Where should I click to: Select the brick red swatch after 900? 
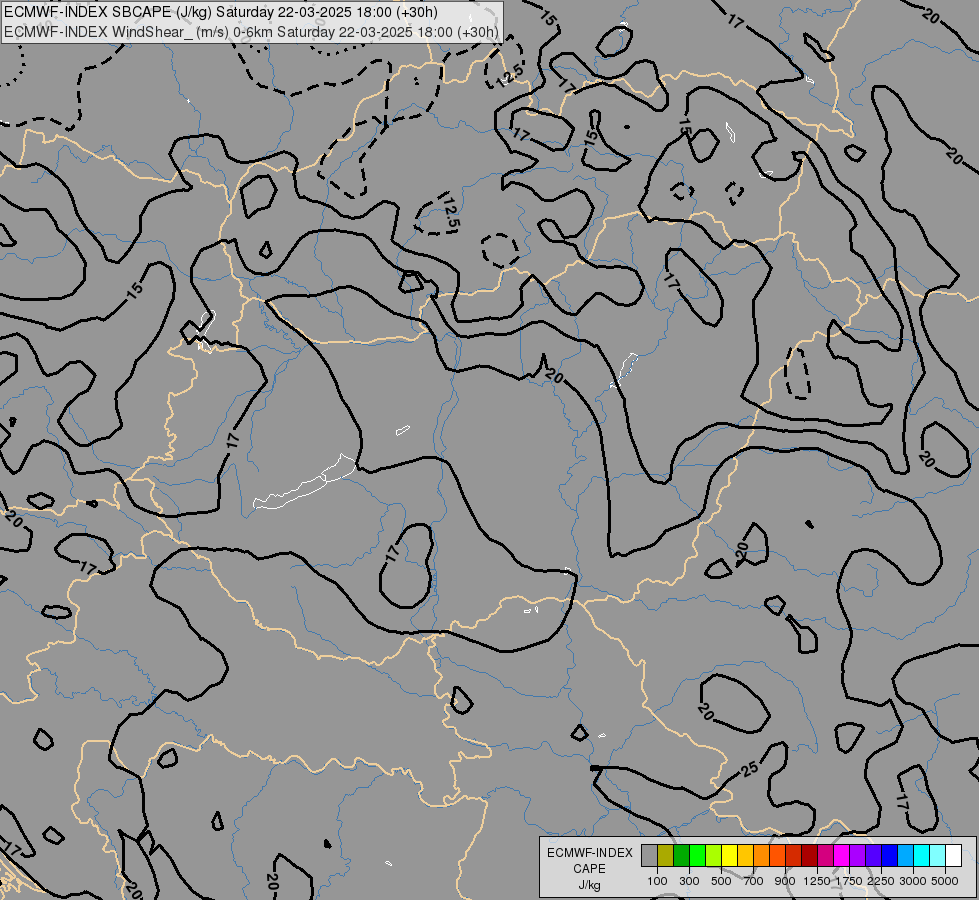click(794, 856)
